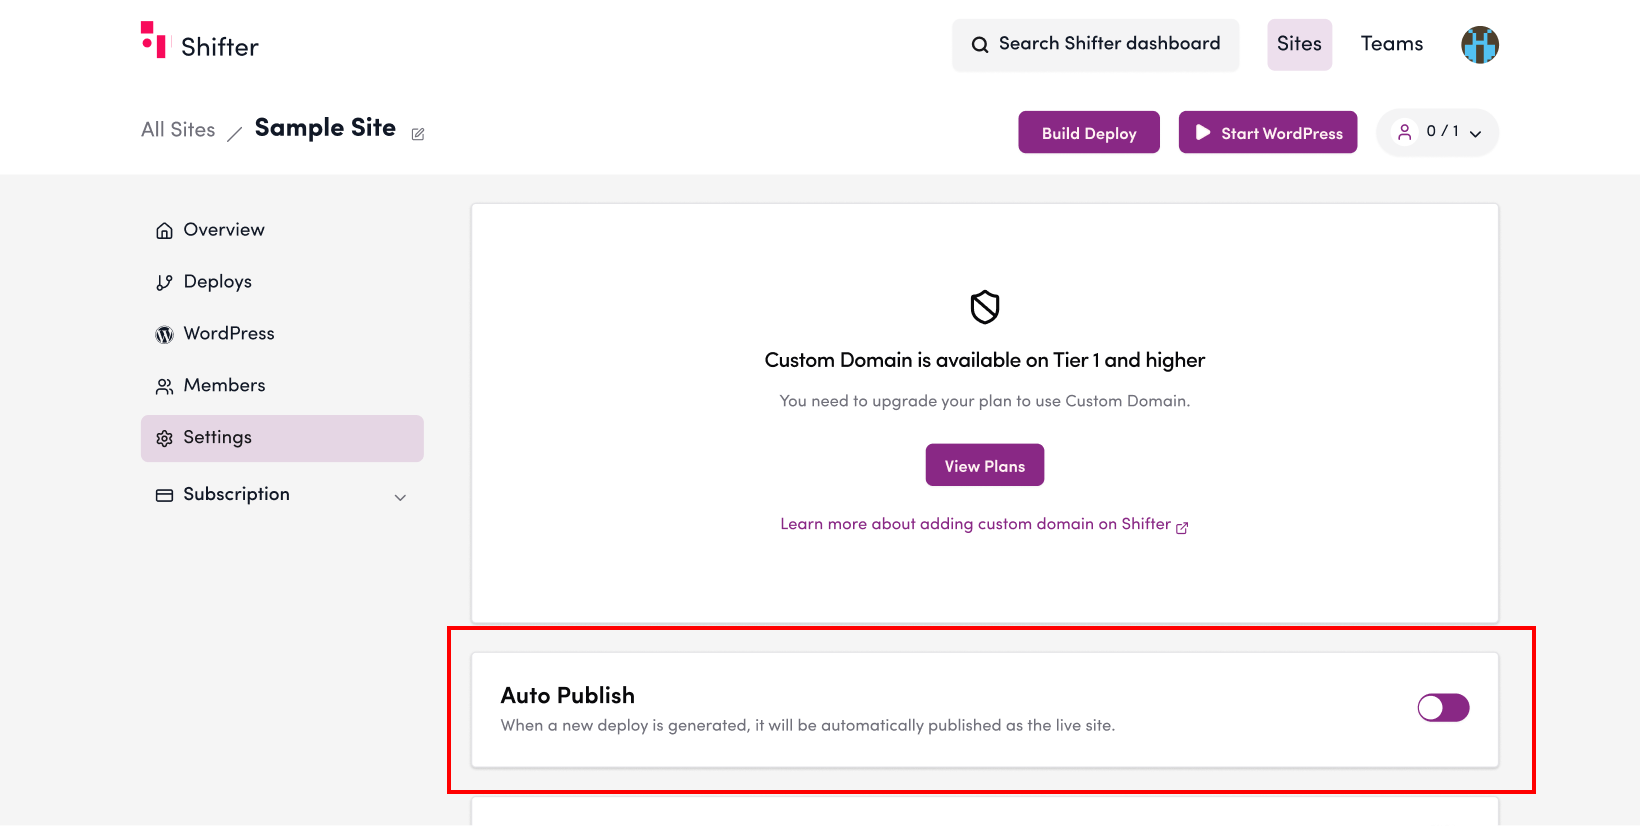Click the external link icon after Shifter
1640x826 pixels.
click(x=1182, y=527)
